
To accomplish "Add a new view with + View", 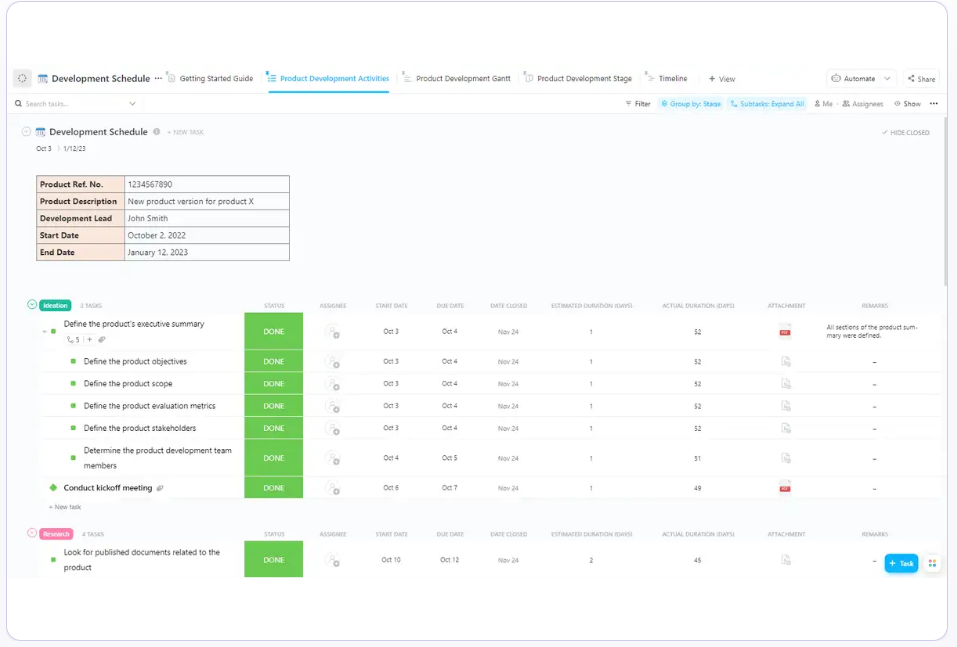I will click(x=721, y=79).
